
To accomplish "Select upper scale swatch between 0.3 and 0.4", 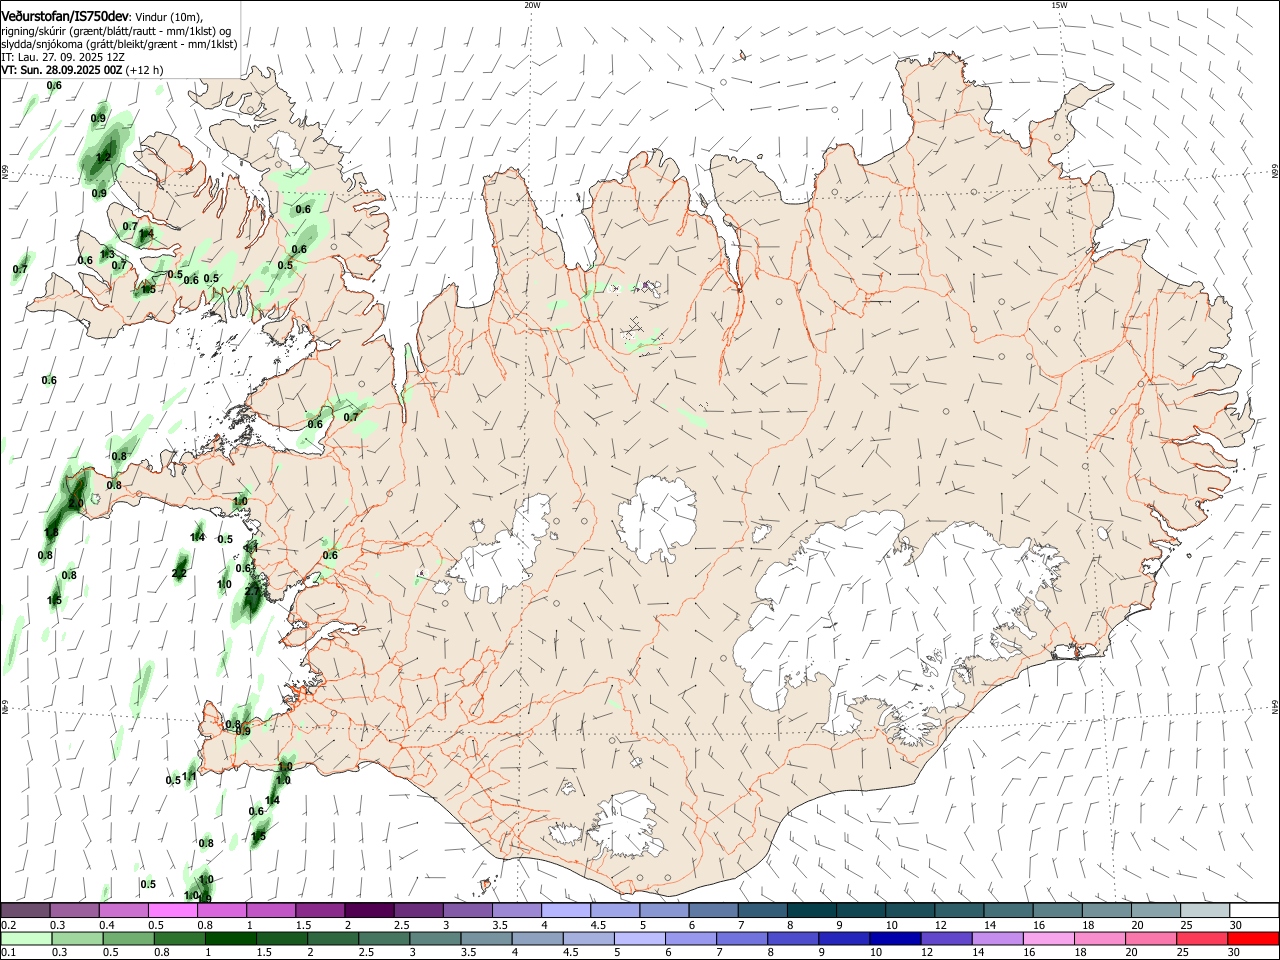I will (x=74, y=910).
